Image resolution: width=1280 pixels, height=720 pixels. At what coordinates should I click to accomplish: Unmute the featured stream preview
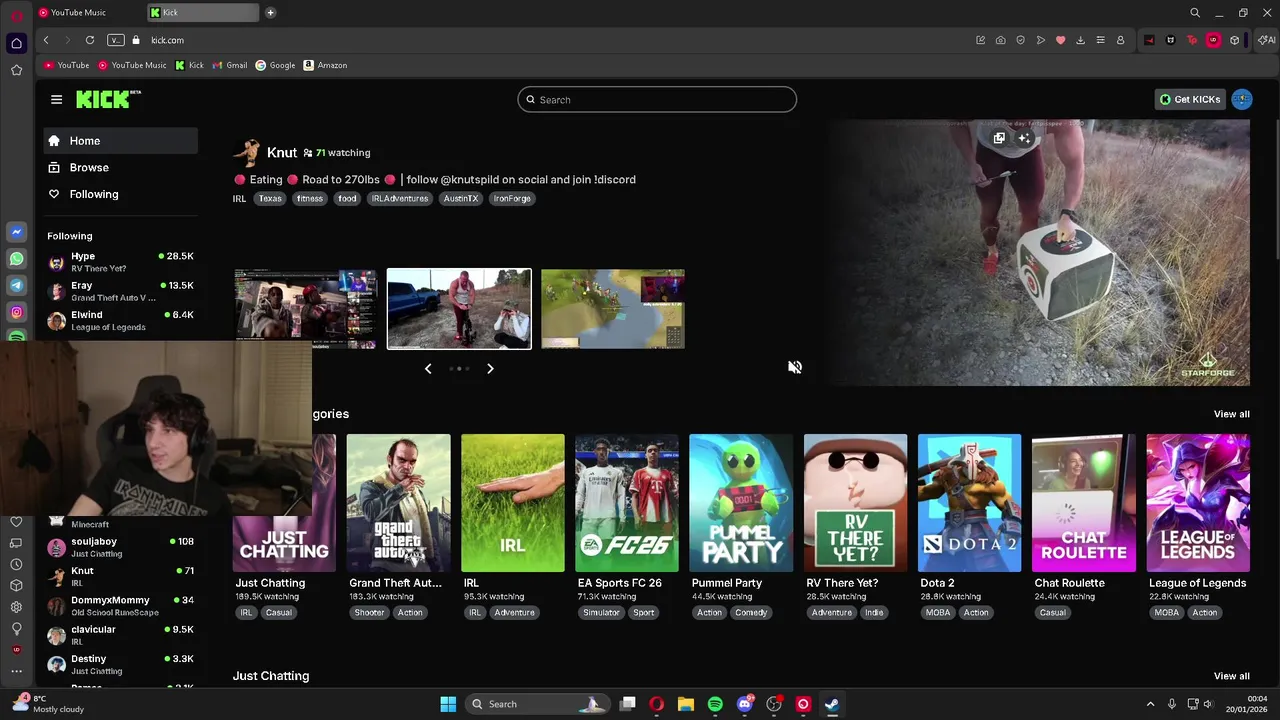(x=795, y=367)
